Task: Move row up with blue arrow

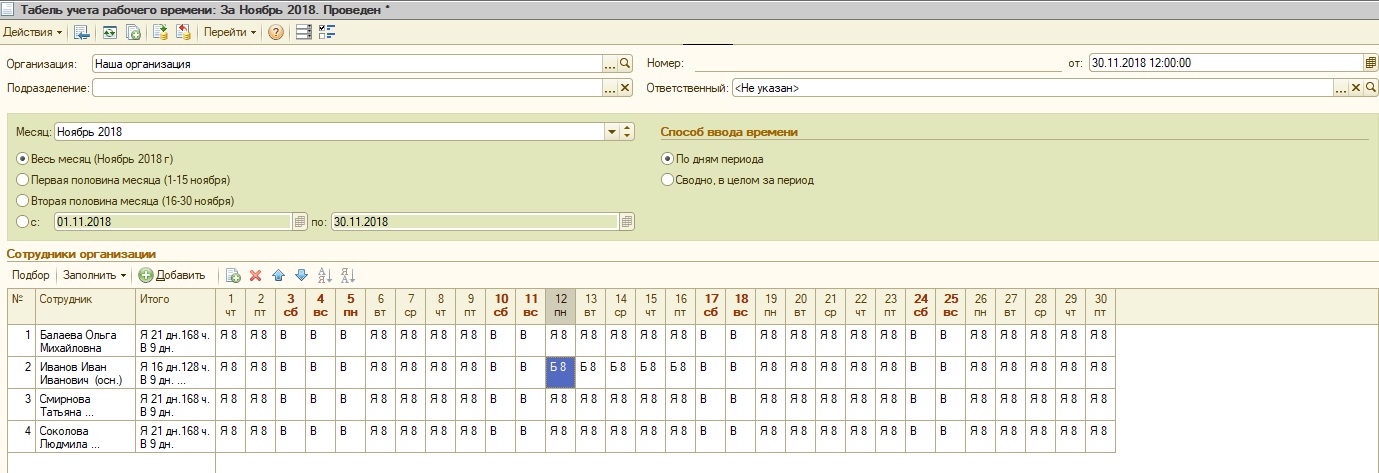Action: pyautogui.click(x=278, y=275)
